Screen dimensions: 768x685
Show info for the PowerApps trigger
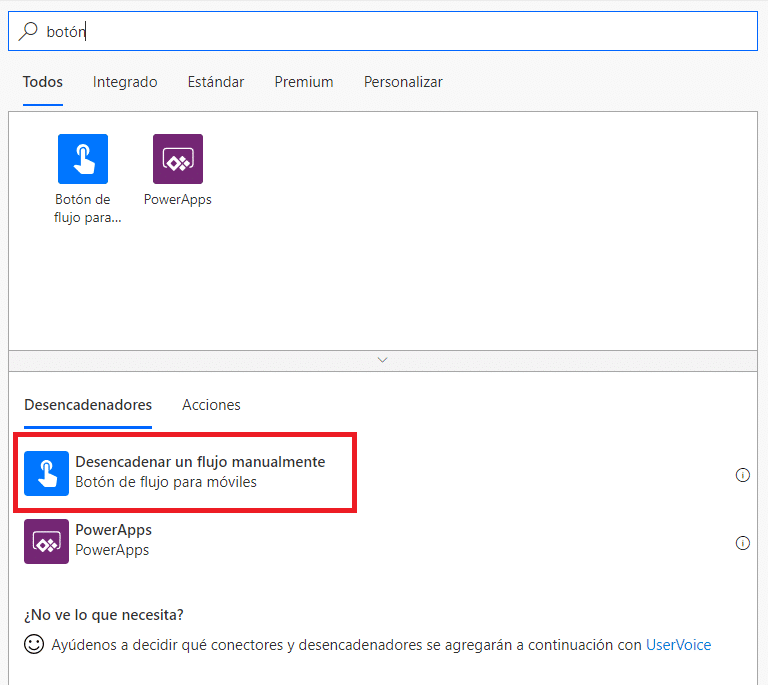pos(743,543)
